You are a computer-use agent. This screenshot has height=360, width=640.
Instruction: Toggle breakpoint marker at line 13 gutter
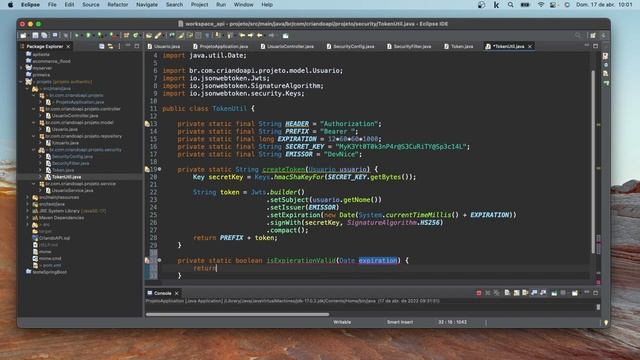147,124
